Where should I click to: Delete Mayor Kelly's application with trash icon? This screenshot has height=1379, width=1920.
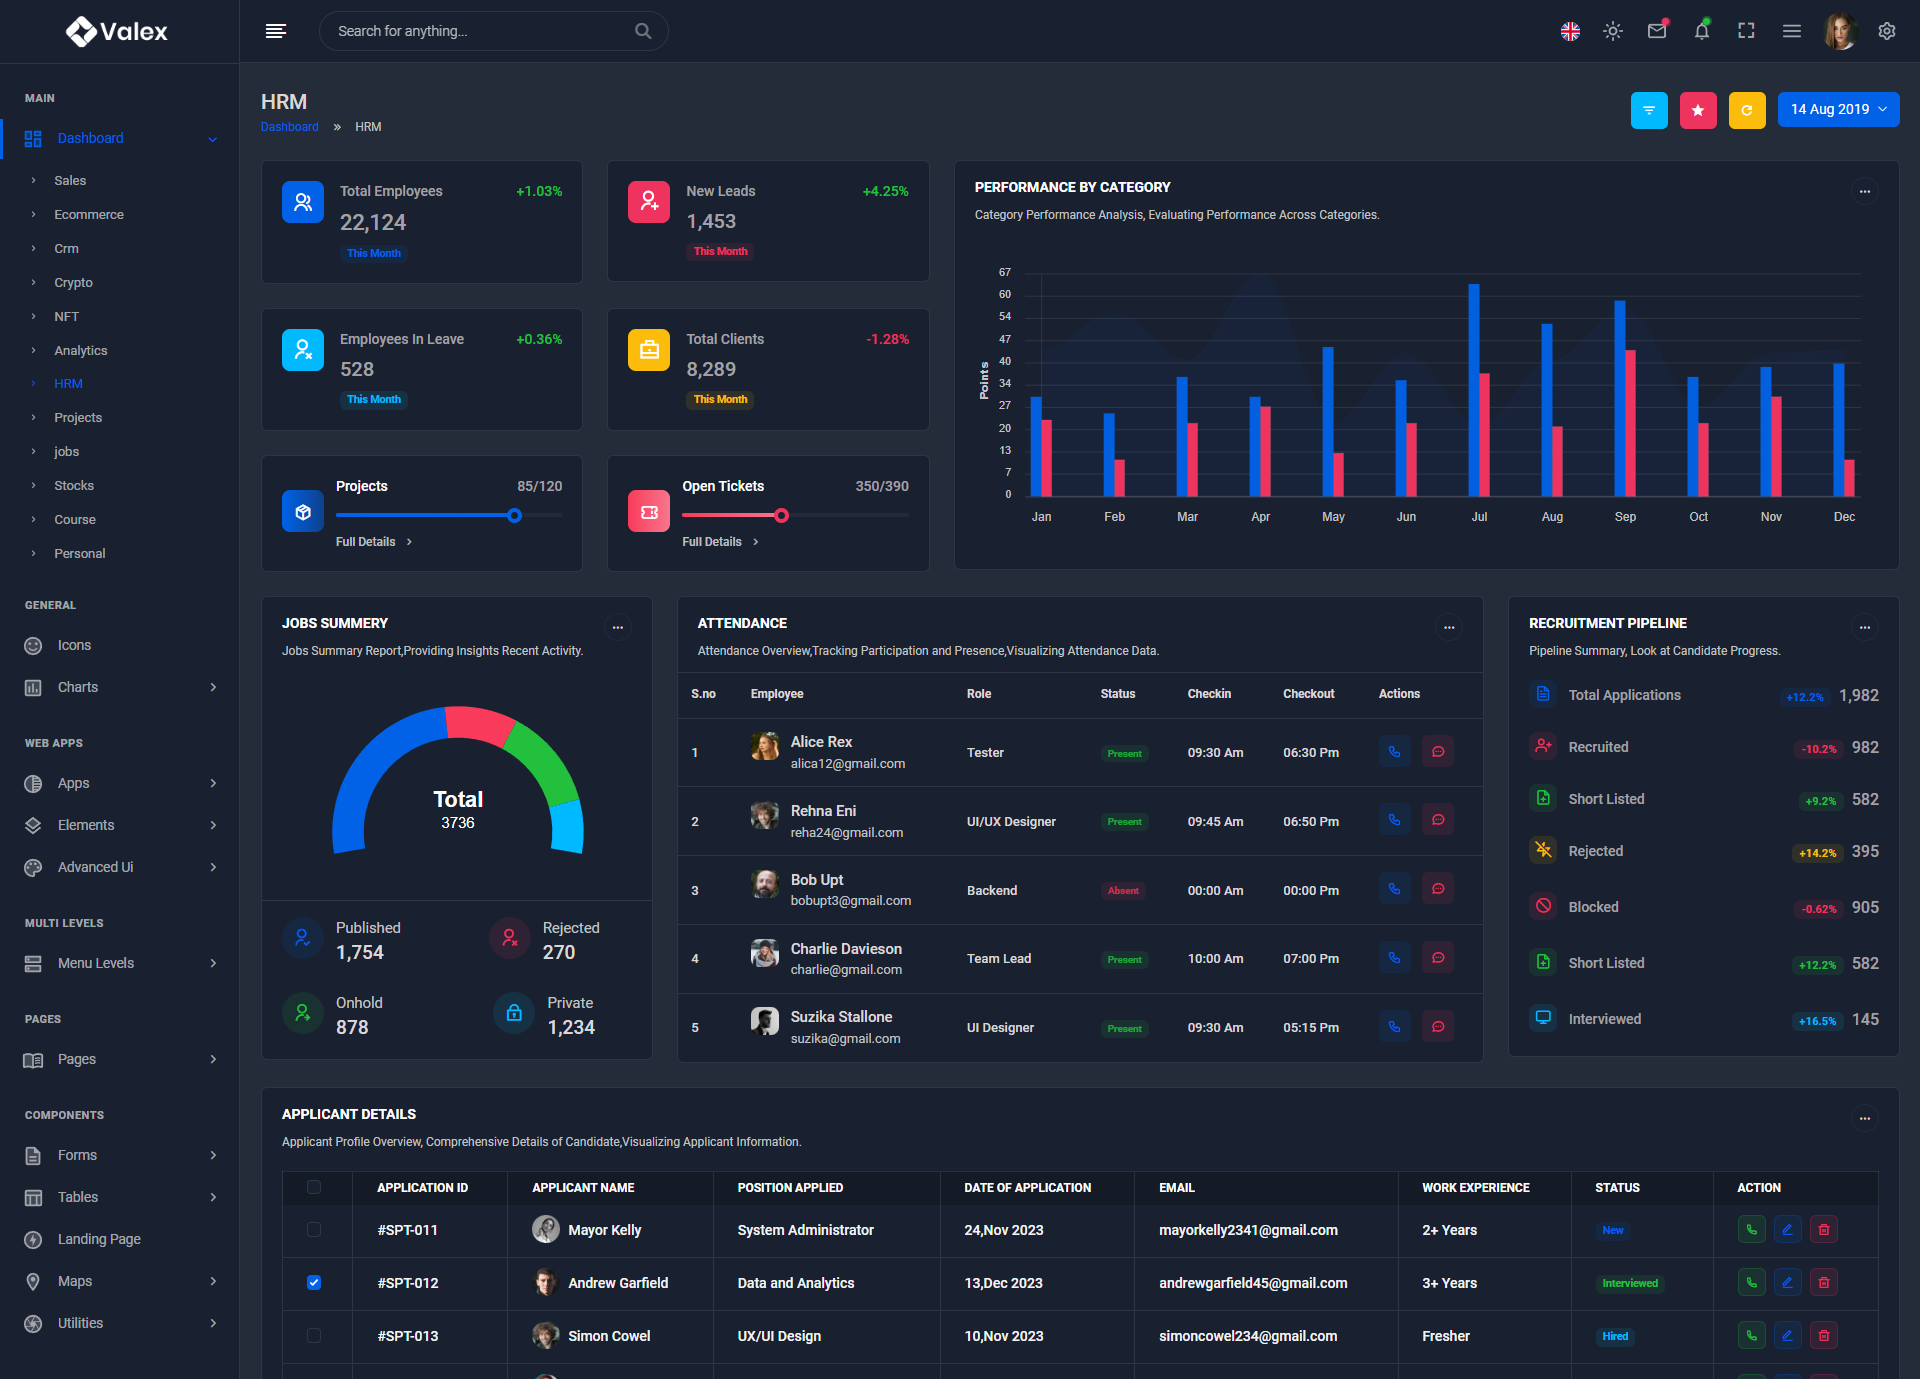1823,1230
